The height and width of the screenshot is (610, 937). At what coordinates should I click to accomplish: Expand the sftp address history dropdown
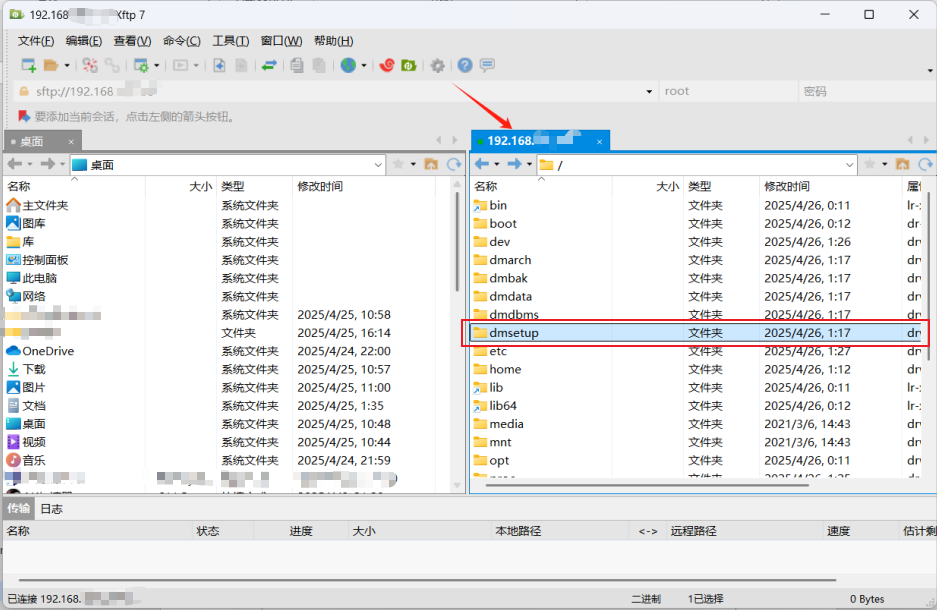click(x=648, y=91)
